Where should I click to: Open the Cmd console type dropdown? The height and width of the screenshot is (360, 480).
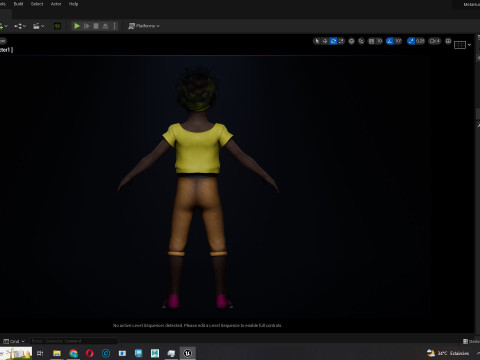pyautogui.click(x=14, y=341)
